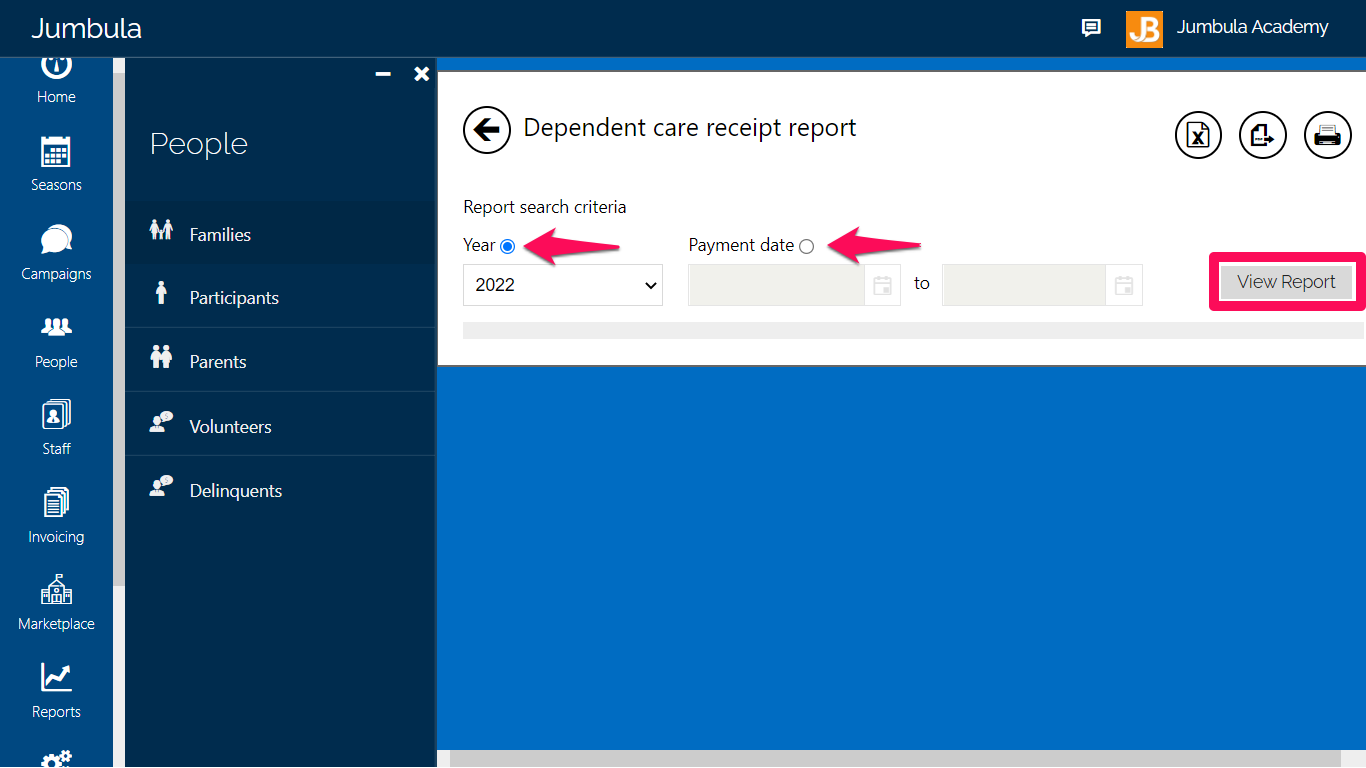Open Parents in People menu
Screen dimensions: 1366x768
pos(280,361)
